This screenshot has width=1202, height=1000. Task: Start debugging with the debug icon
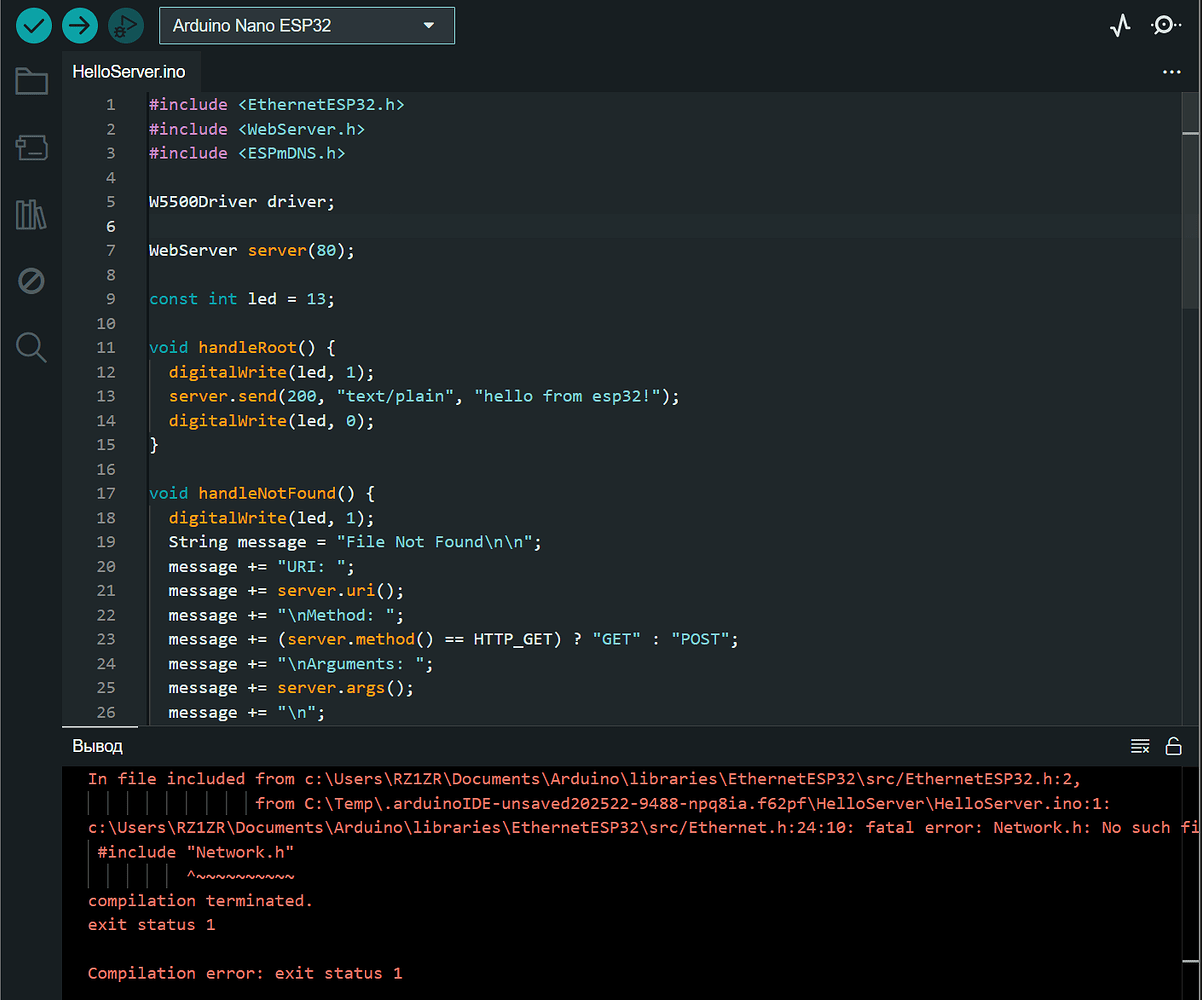pos(126,25)
